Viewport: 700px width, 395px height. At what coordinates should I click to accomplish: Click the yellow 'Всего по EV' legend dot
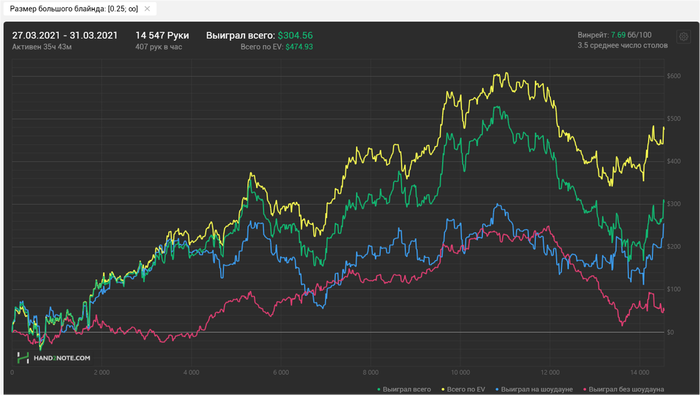coord(443,390)
